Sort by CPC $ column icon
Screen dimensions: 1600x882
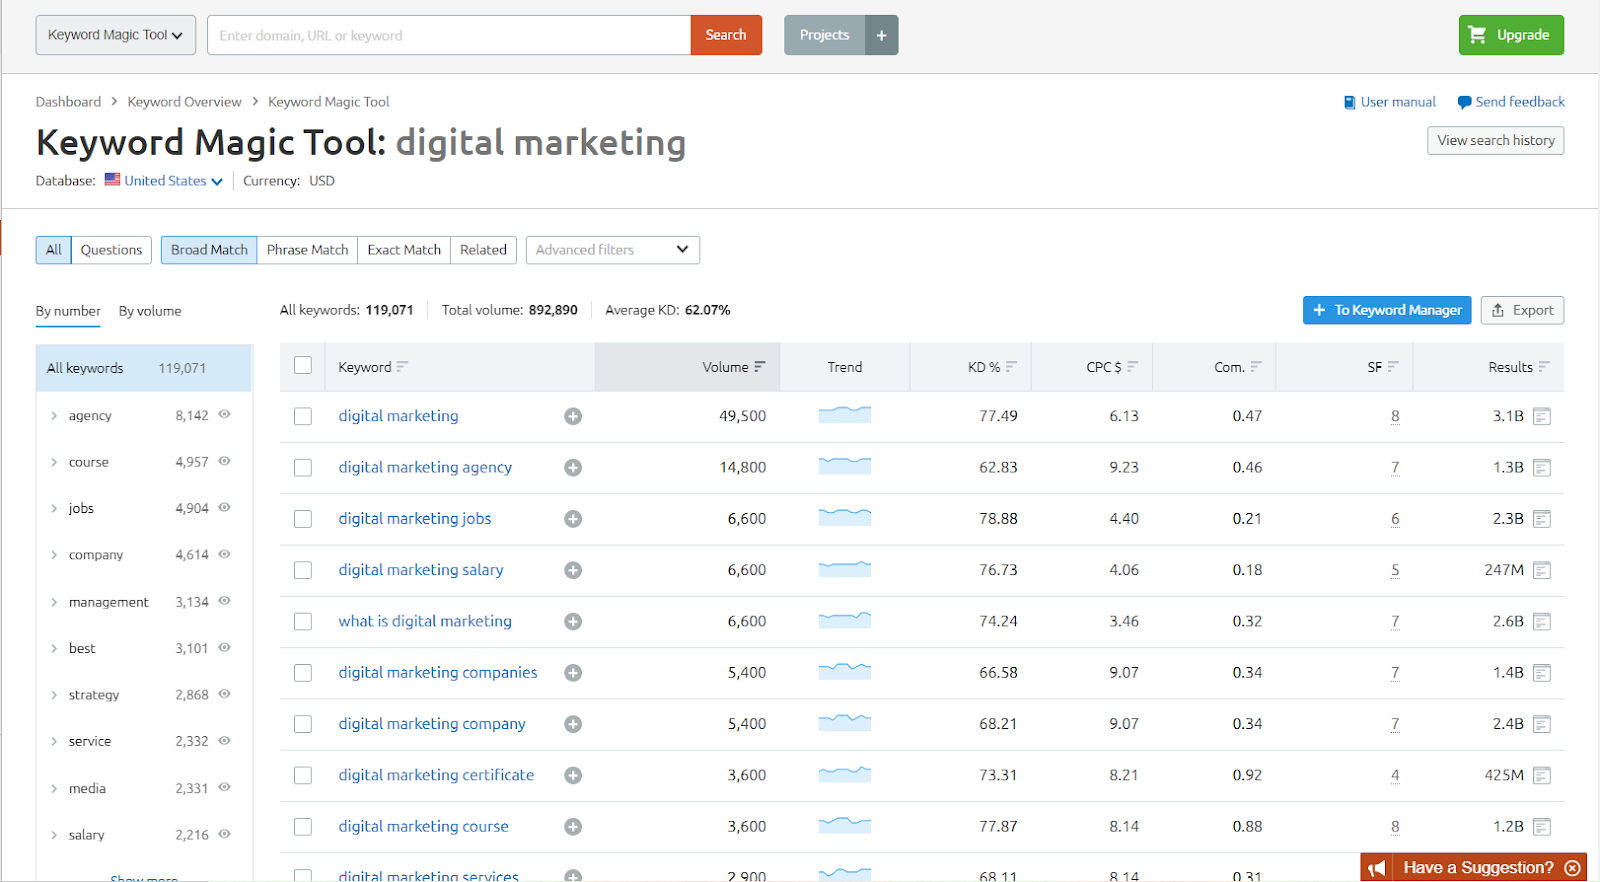tap(1132, 367)
